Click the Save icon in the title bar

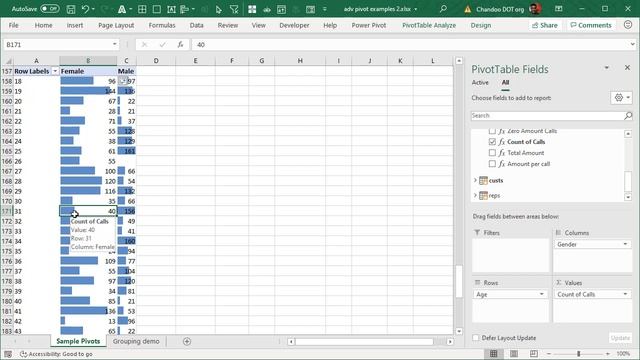coord(71,9)
